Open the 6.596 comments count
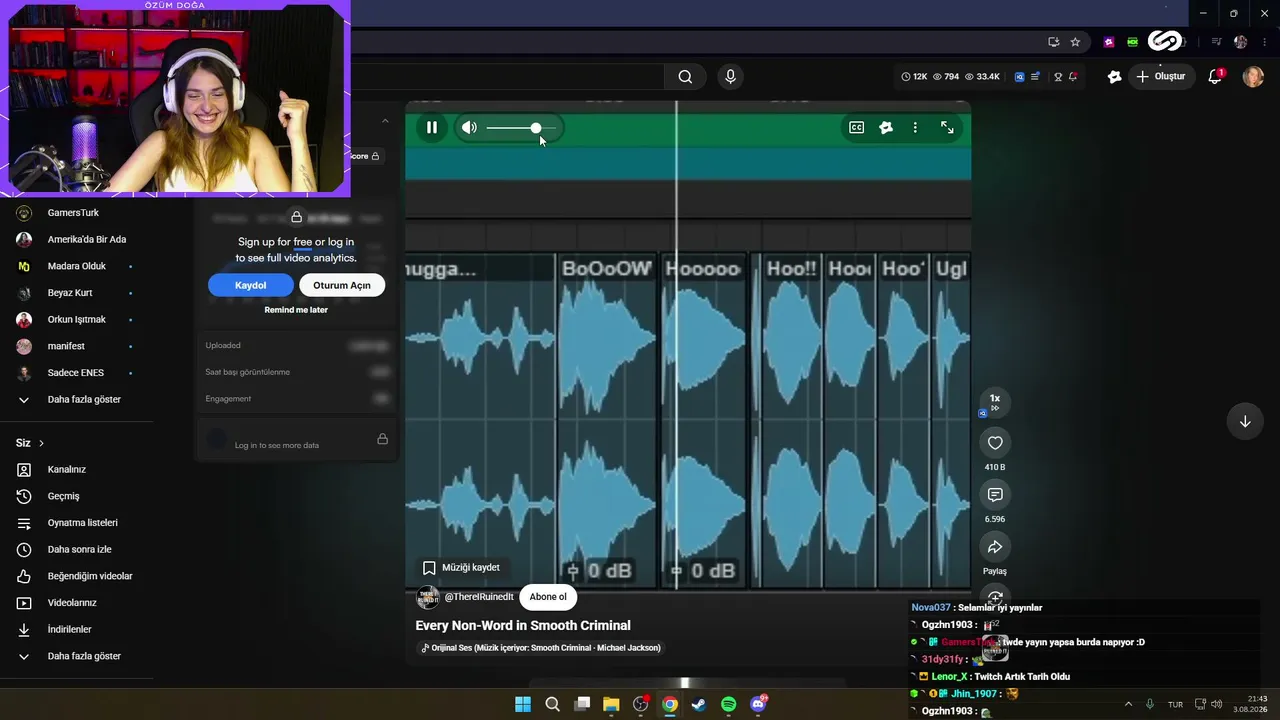Viewport: 1280px width, 720px height. pyautogui.click(x=995, y=520)
